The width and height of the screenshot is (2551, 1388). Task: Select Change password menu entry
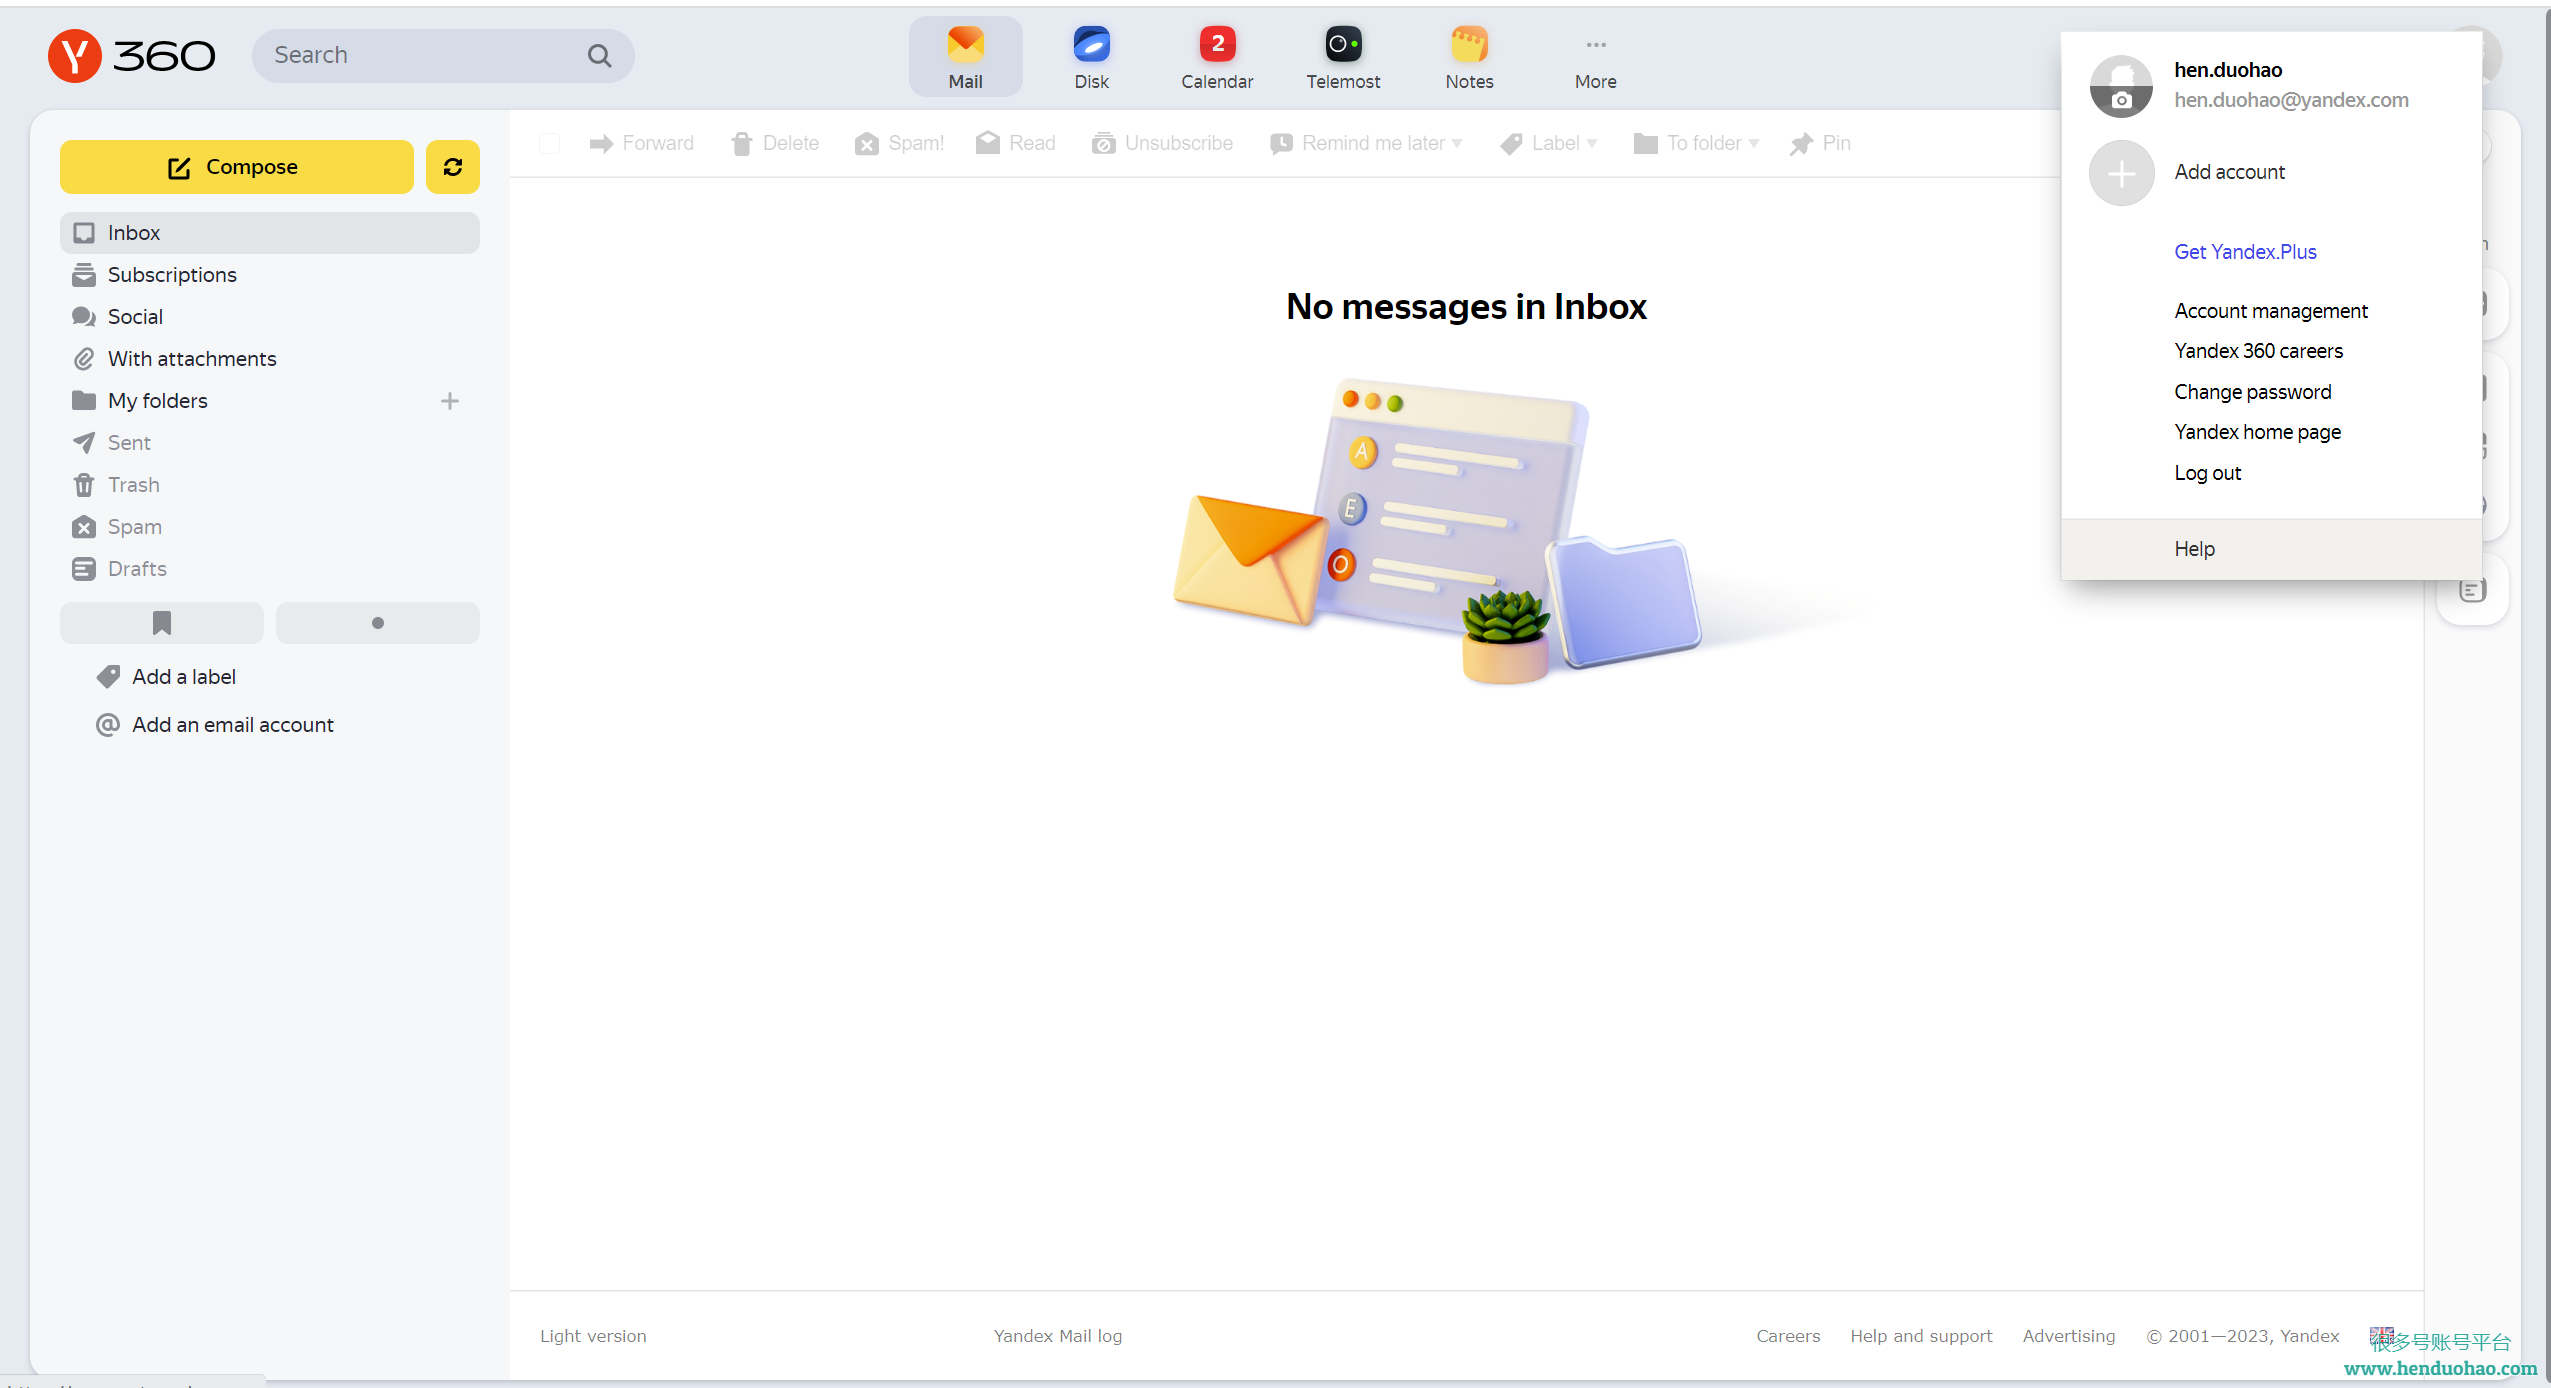(2252, 392)
